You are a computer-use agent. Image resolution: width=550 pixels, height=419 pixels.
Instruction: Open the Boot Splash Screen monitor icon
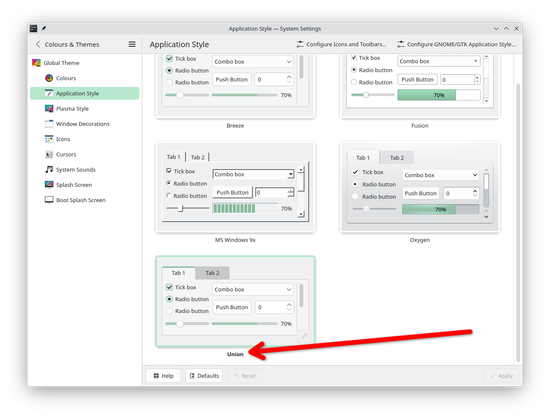point(49,200)
